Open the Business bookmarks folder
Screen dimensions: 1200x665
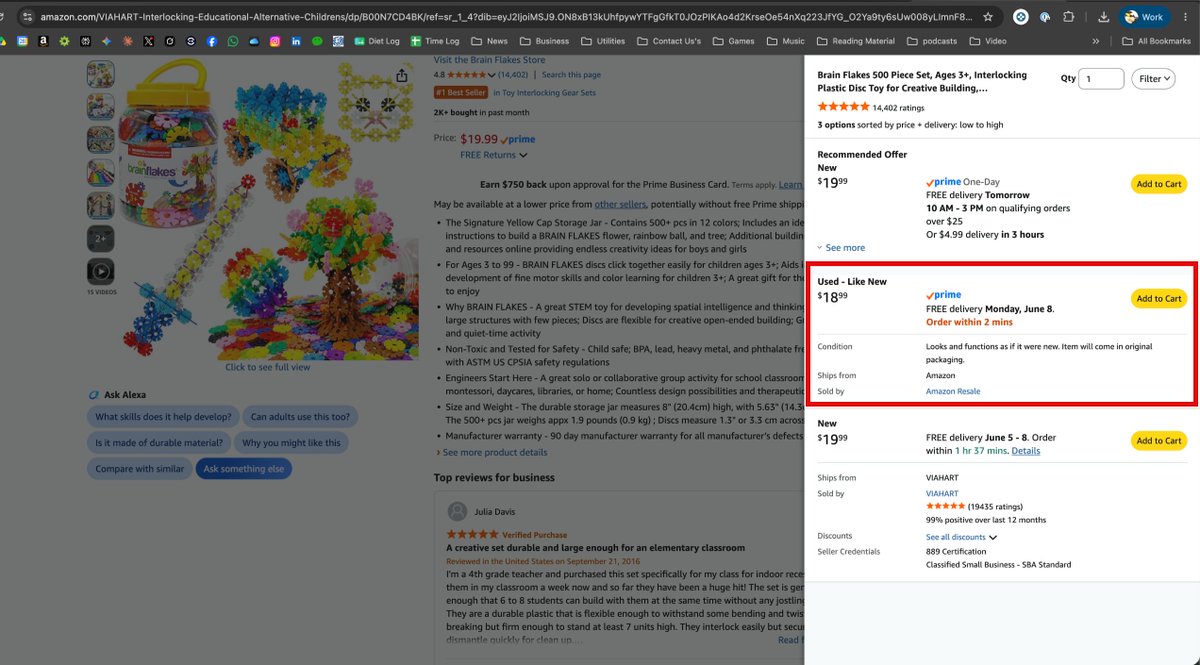point(544,41)
